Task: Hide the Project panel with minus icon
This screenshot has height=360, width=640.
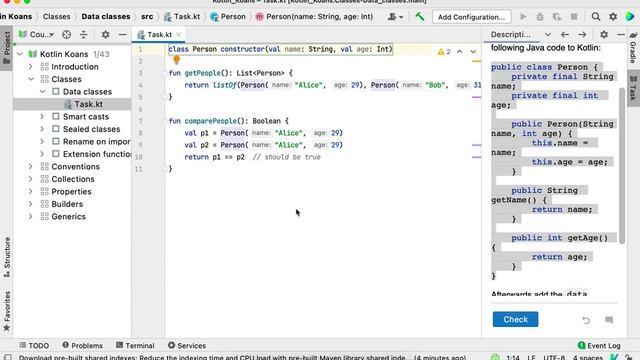Action: [122, 35]
